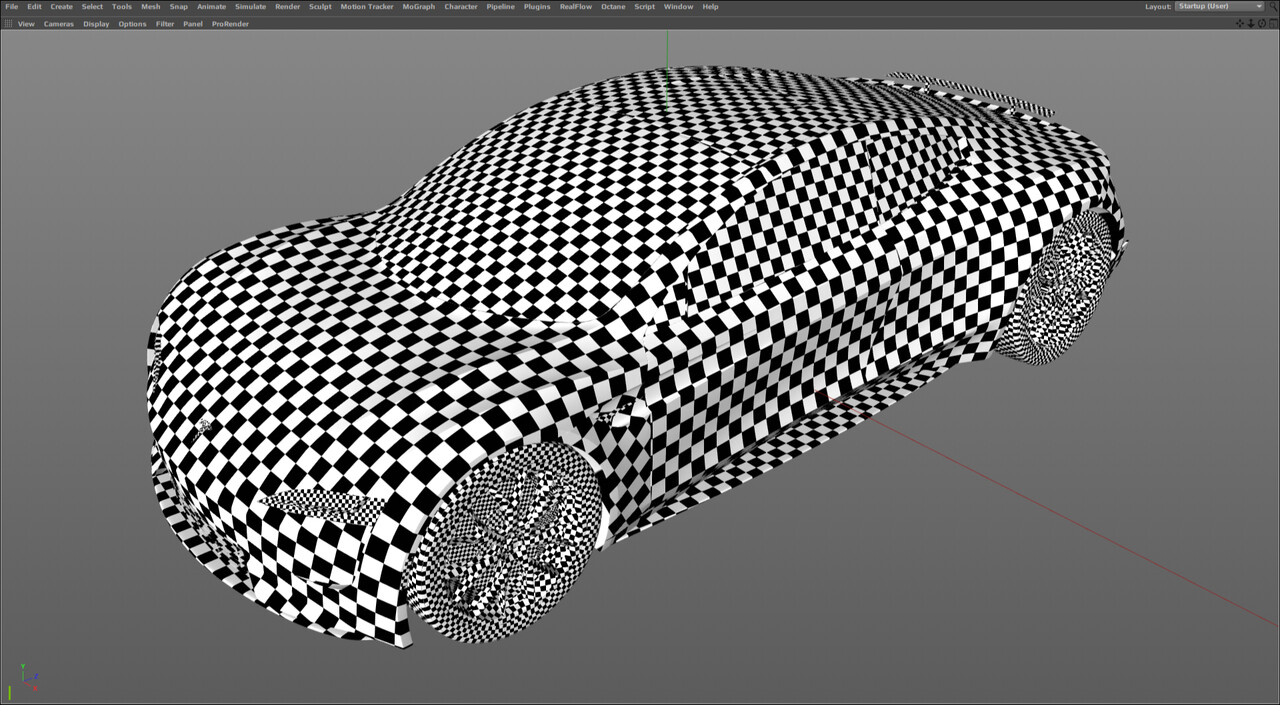
Task: Toggle the active view maximize icon
Action: click(x=1273, y=23)
